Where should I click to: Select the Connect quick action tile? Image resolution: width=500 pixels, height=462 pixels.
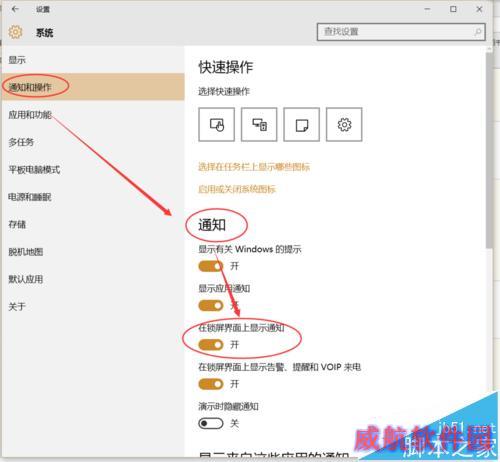(x=259, y=125)
